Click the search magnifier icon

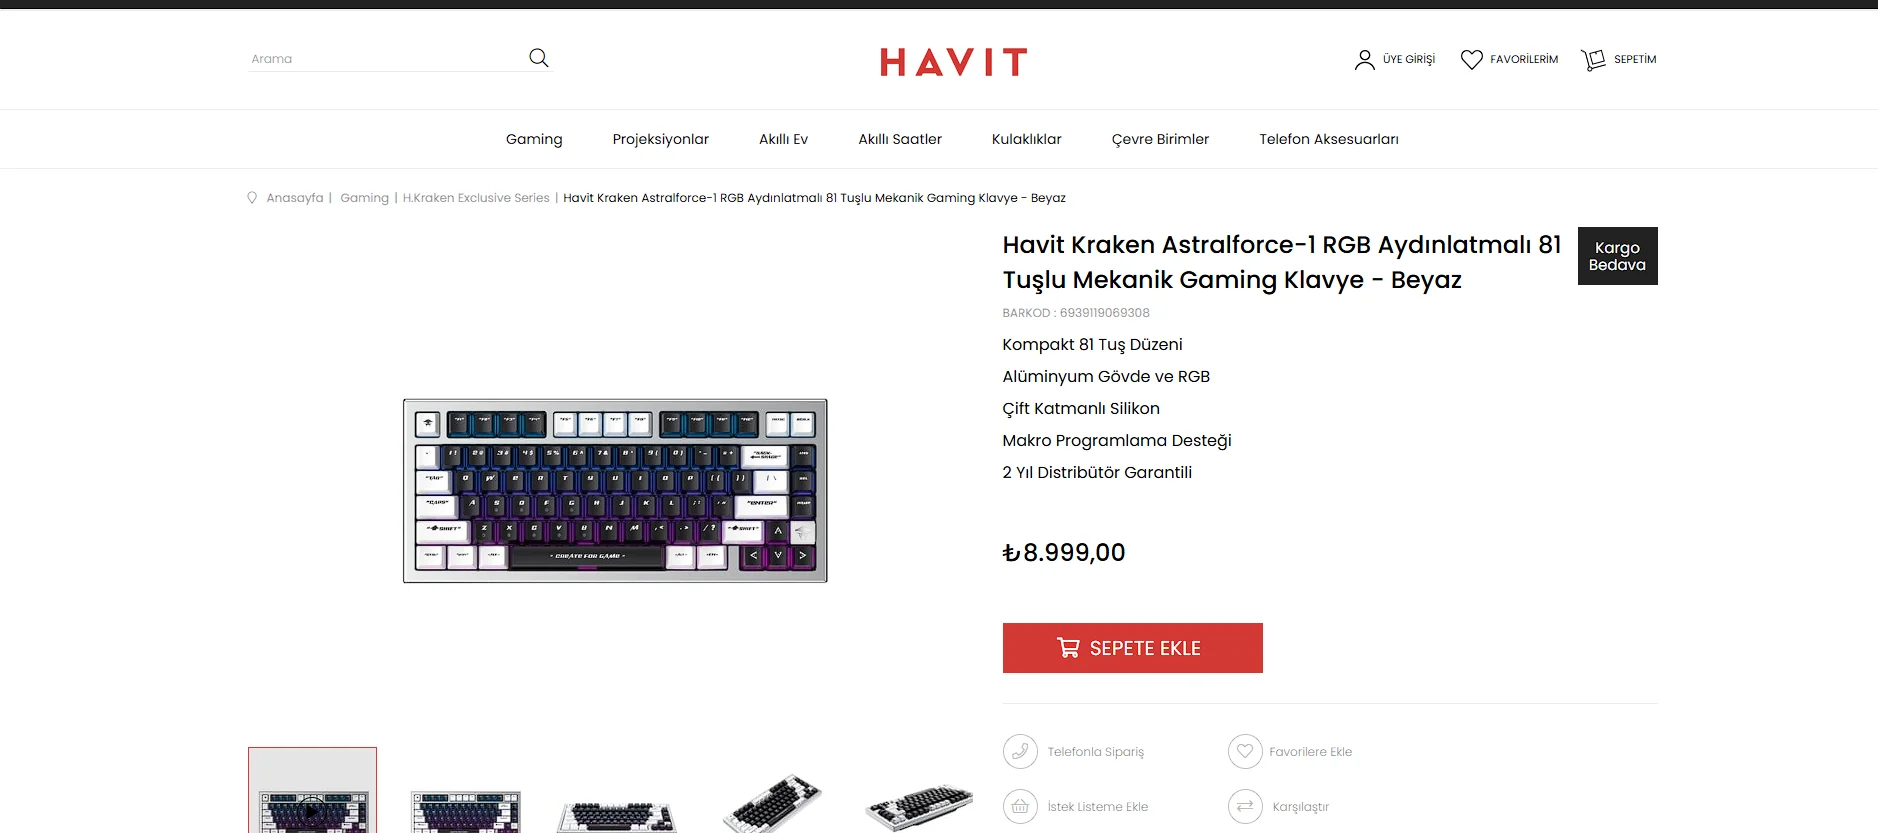coord(539,58)
